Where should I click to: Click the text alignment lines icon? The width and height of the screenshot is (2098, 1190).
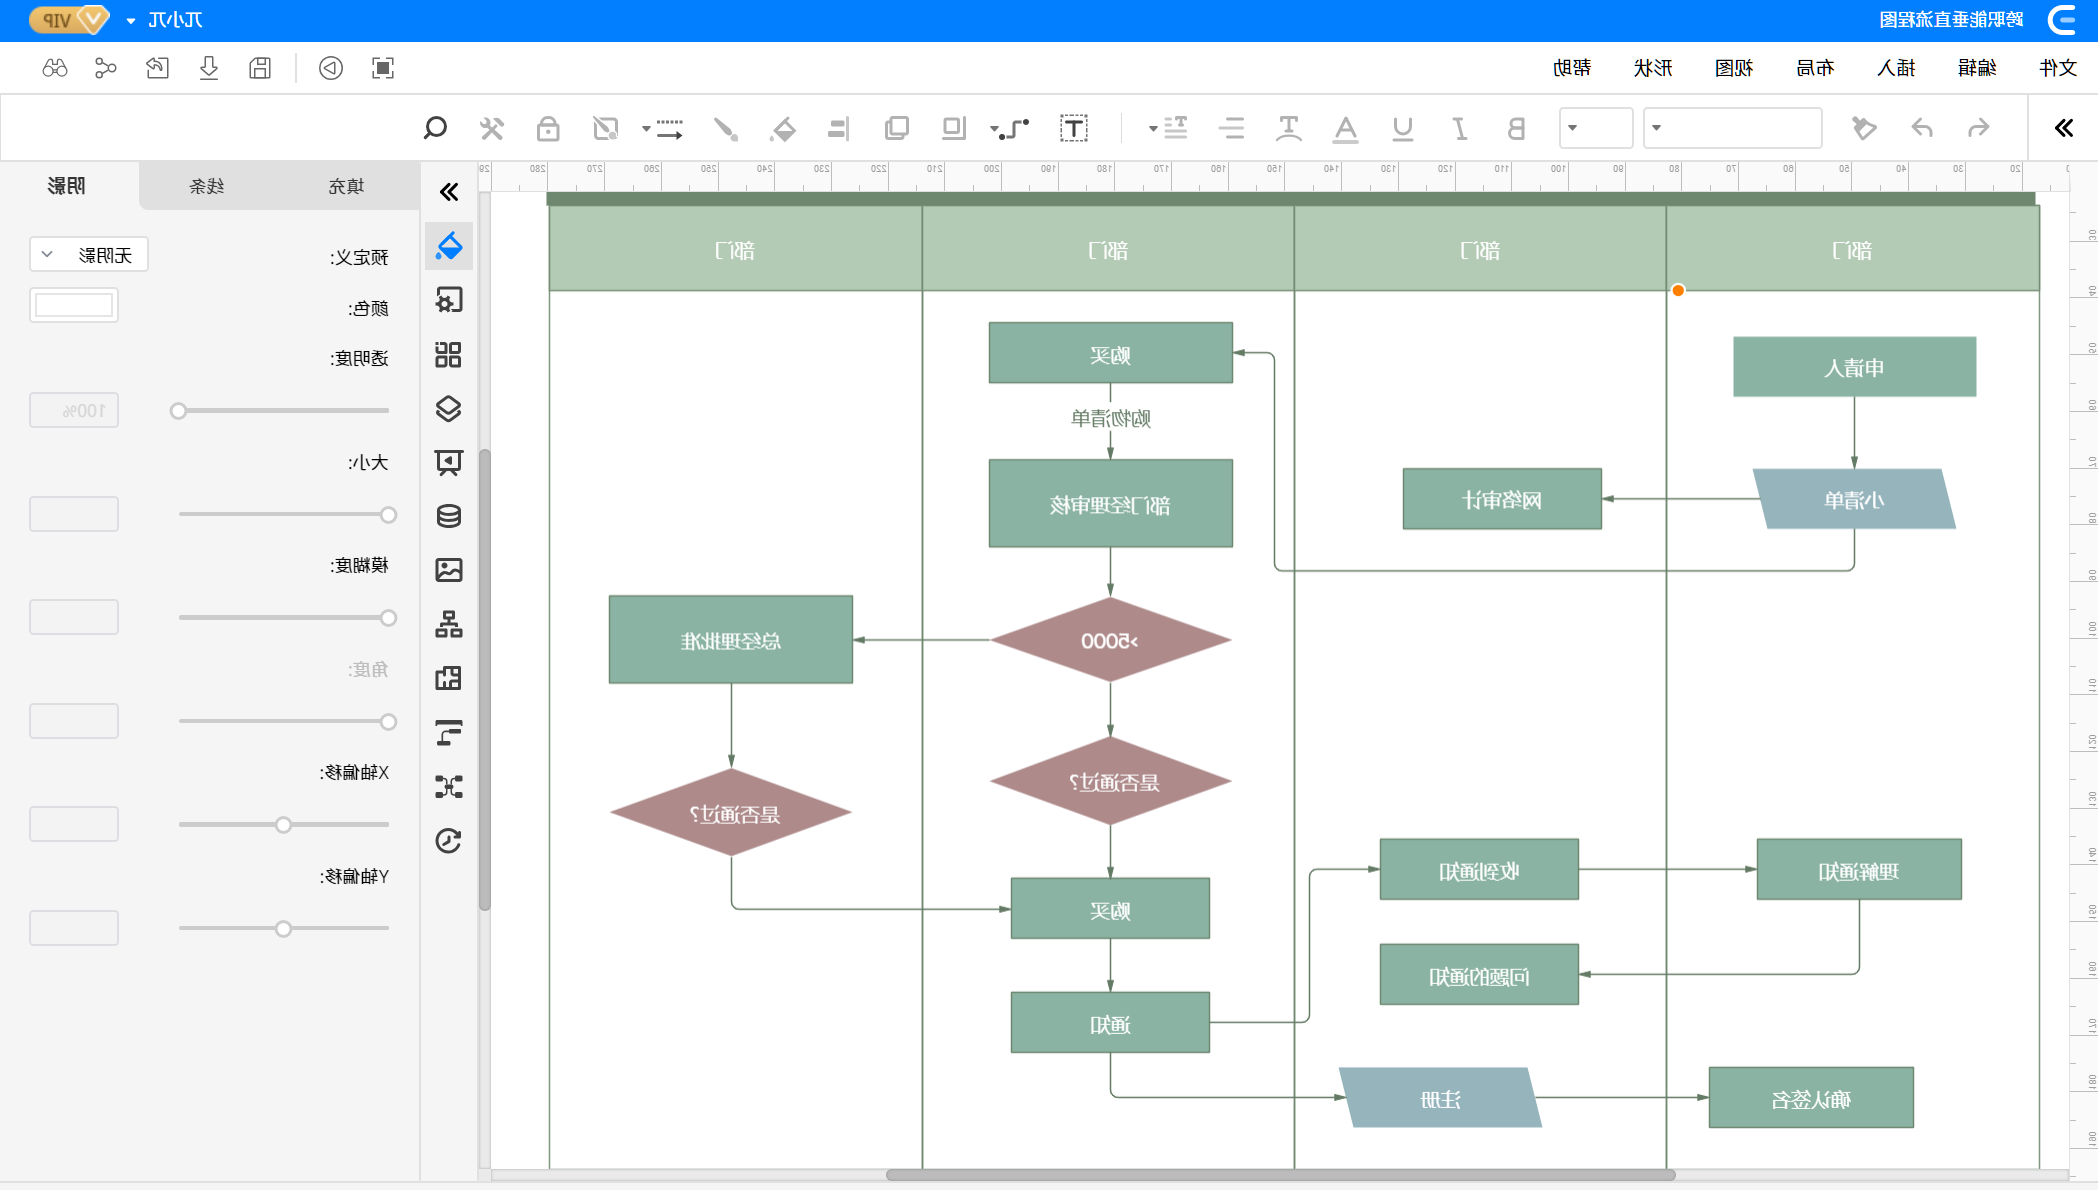click(1232, 128)
